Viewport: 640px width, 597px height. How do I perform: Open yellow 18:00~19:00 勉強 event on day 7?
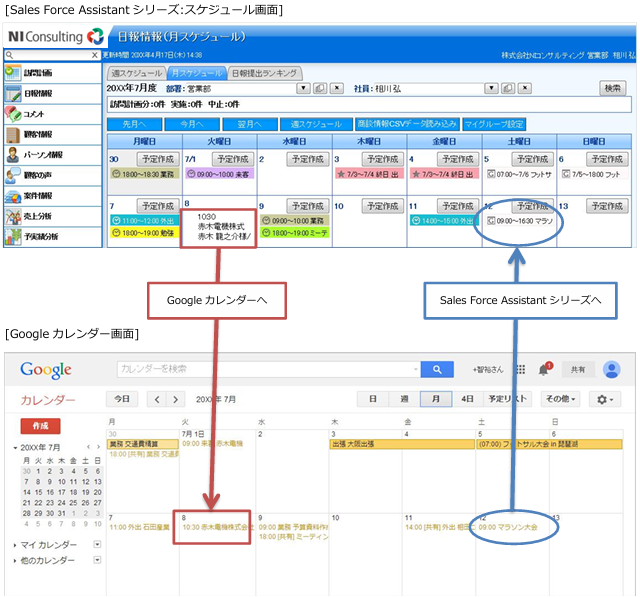coord(144,233)
